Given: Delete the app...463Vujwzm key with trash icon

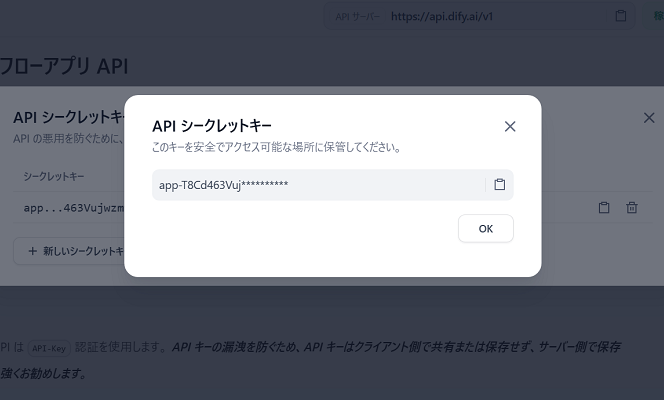Looking at the screenshot, I should click(632, 208).
